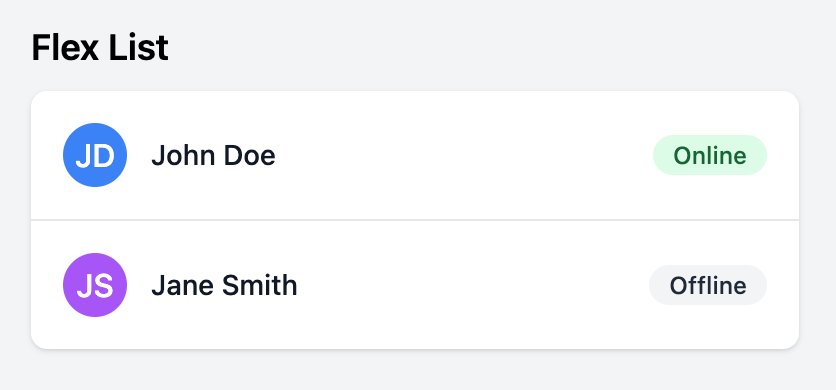Image resolution: width=836 pixels, height=390 pixels.
Task: Select the John Doe name text
Action: tap(213, 155)
